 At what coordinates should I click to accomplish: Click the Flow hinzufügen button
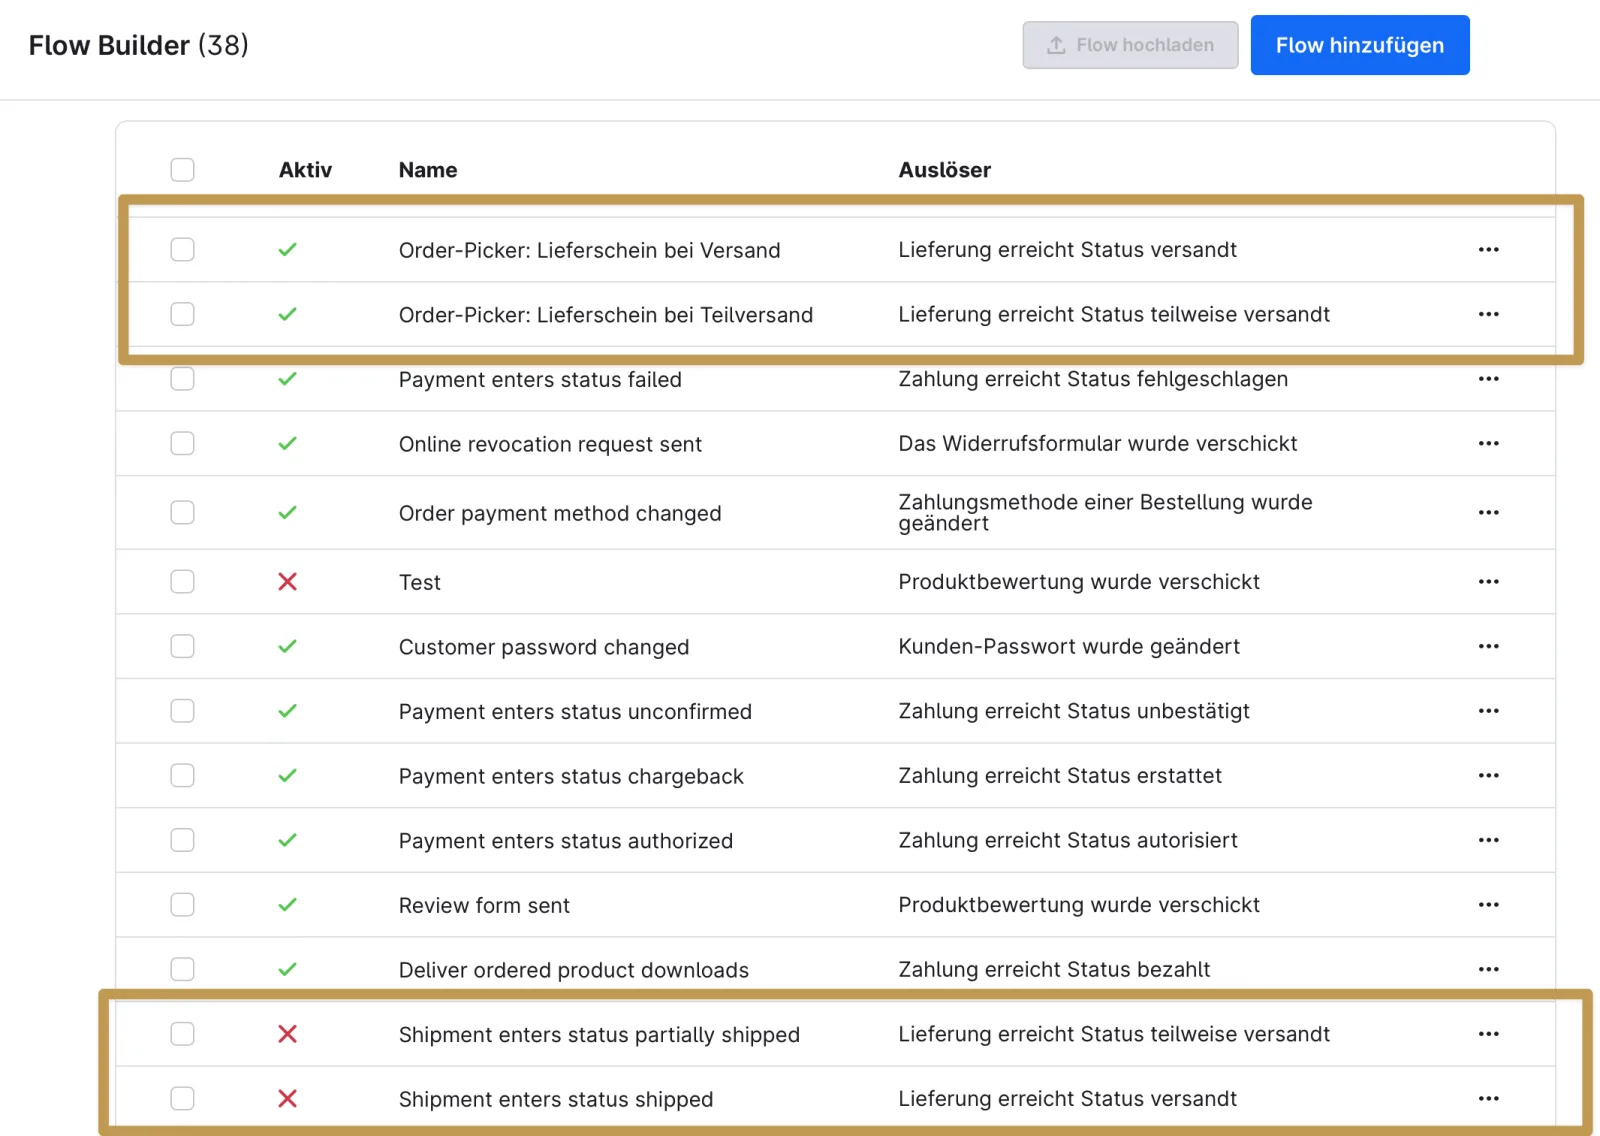1360,45
